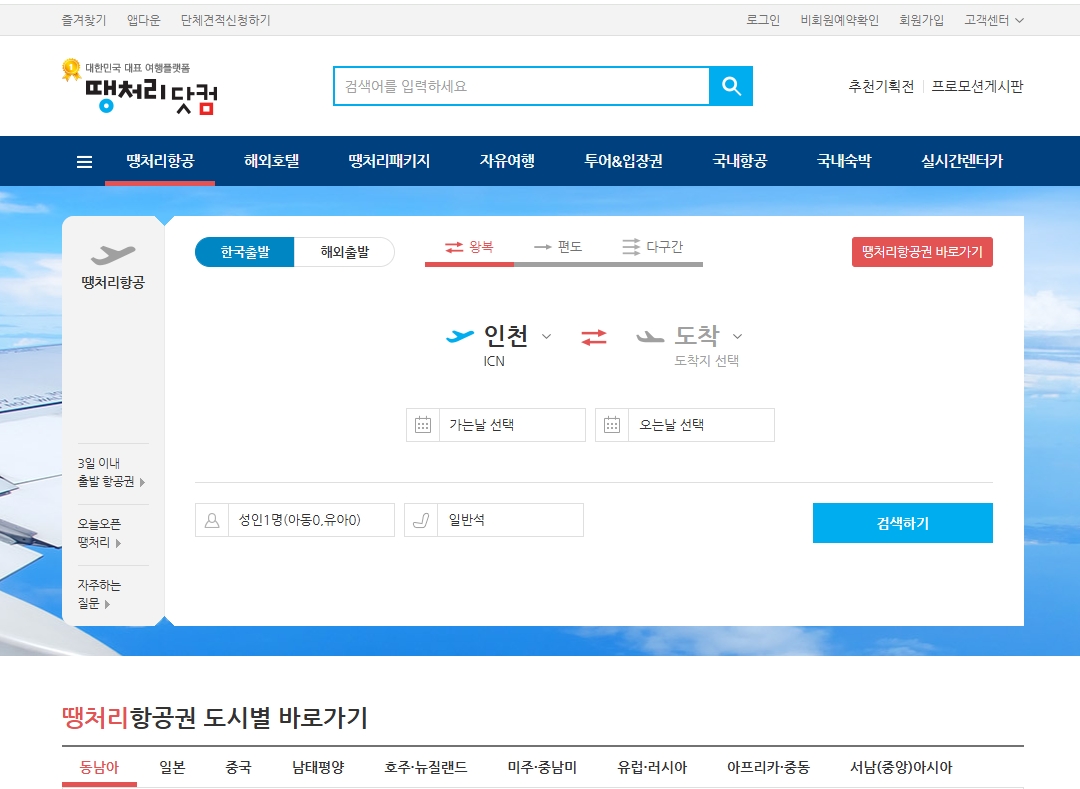Select the 일본 city tab
Viewport: 1080px width, 789px height.
(172, 767)
